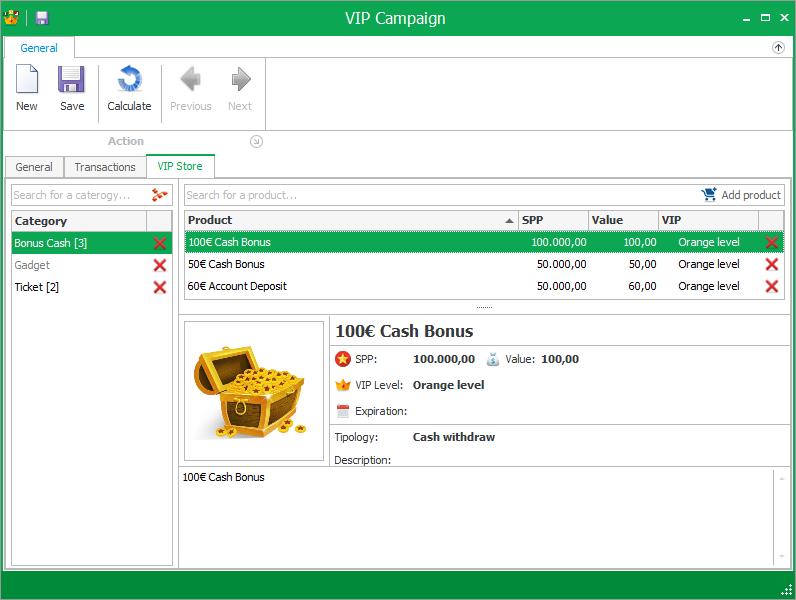Open the General sub-tab
This screenshot has width=796, height=600.
(34, 167)
